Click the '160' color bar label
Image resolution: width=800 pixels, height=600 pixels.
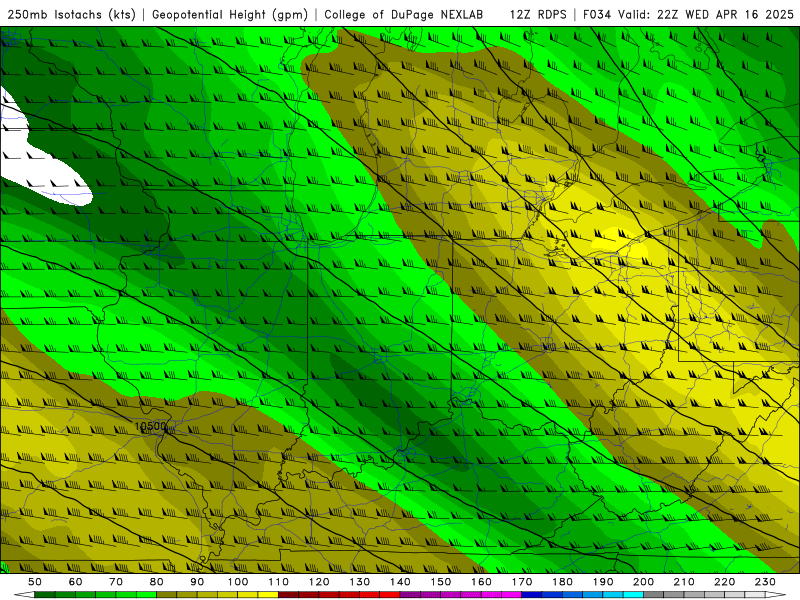(482, 582)
